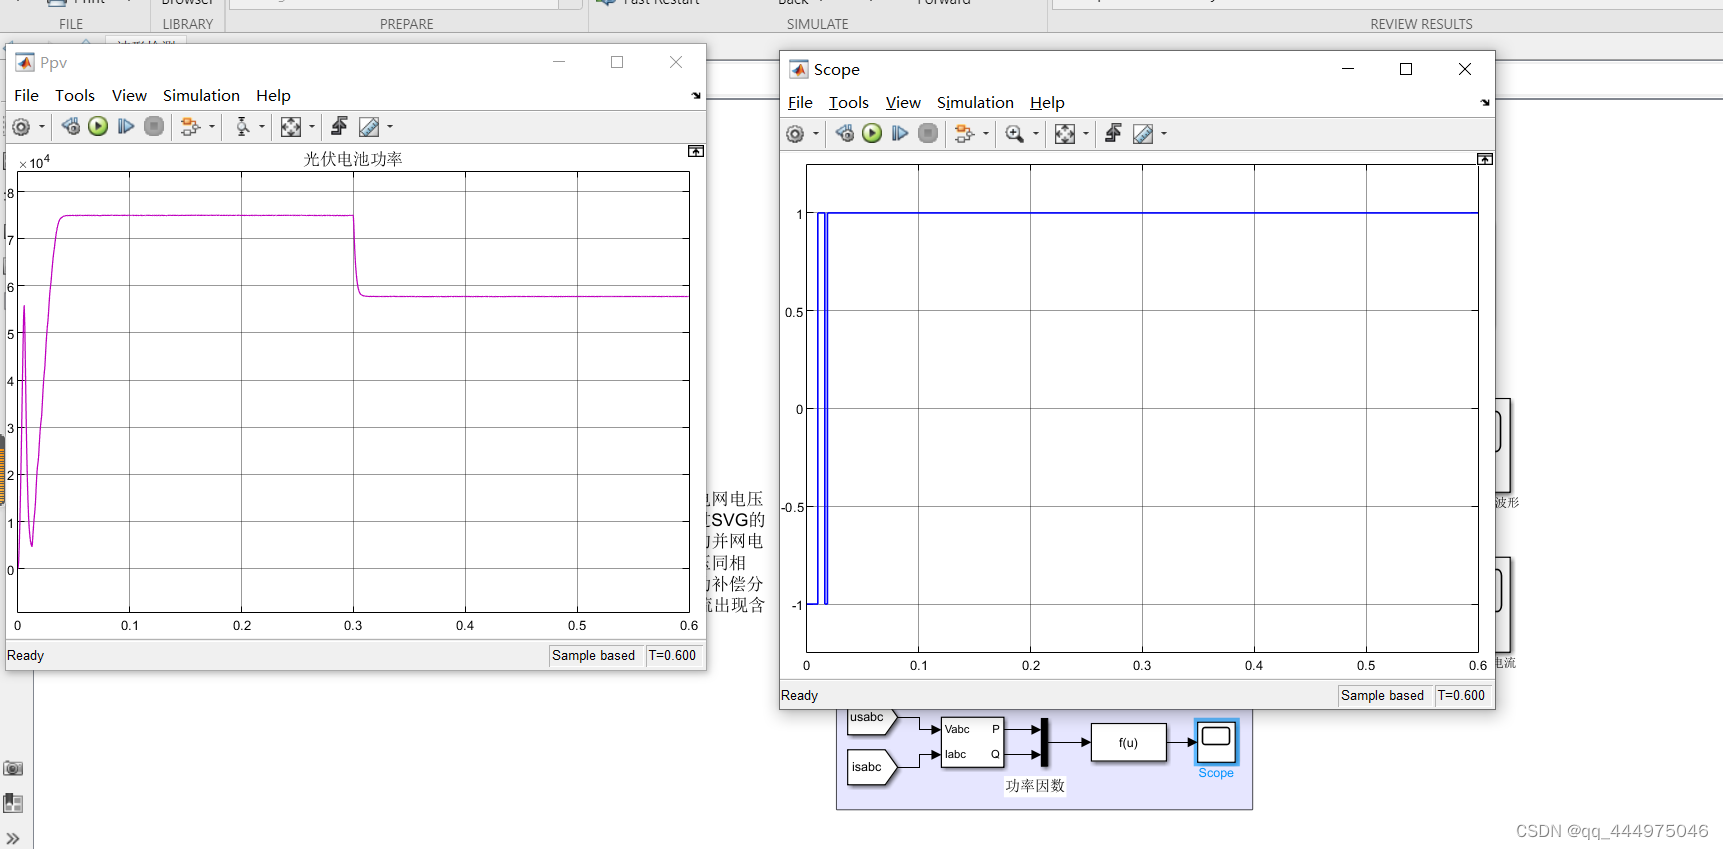Open Cursor Measurements in Scope toolbar
This screenshot has height=849, width=1723.
(1143, 133)
